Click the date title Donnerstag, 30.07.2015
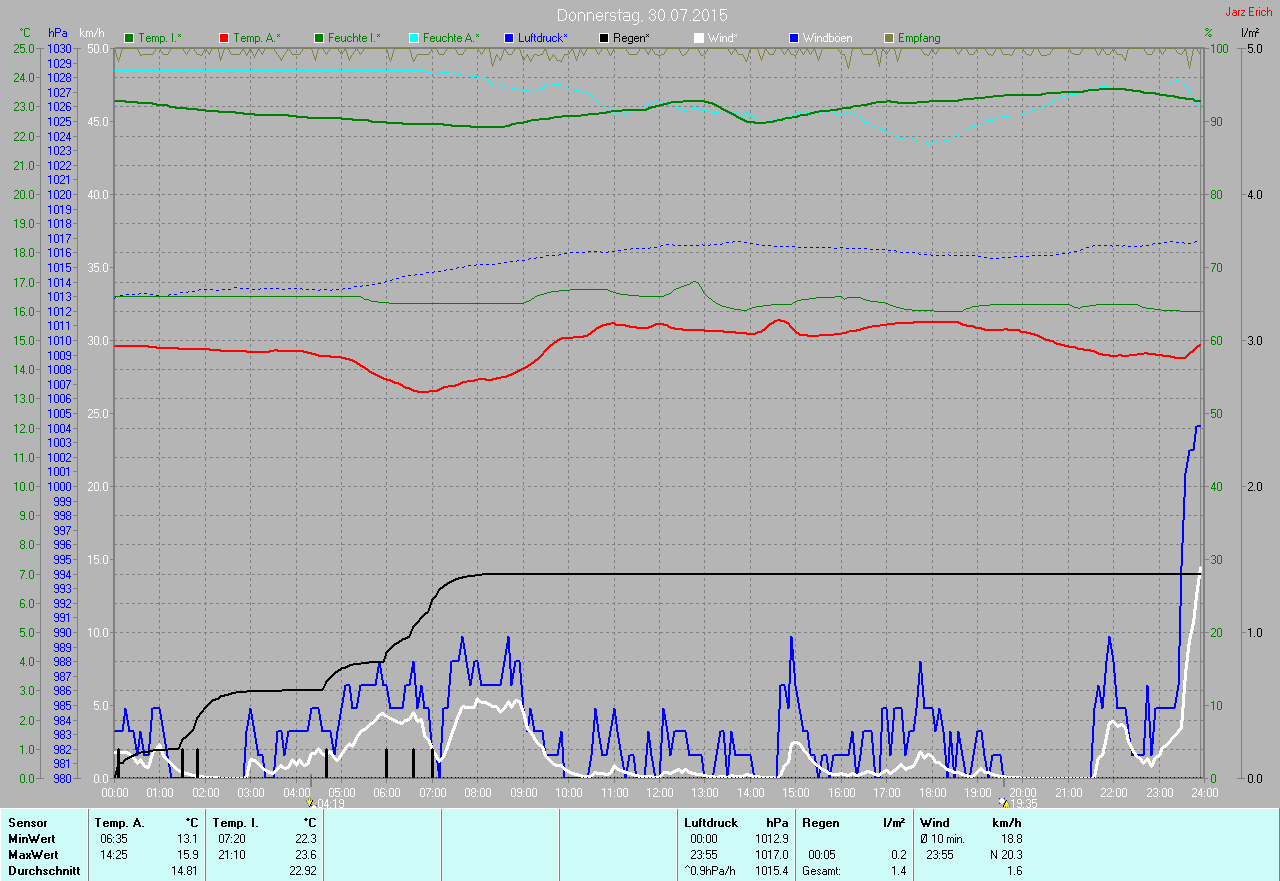1280x881 pixels. point(642,15)
